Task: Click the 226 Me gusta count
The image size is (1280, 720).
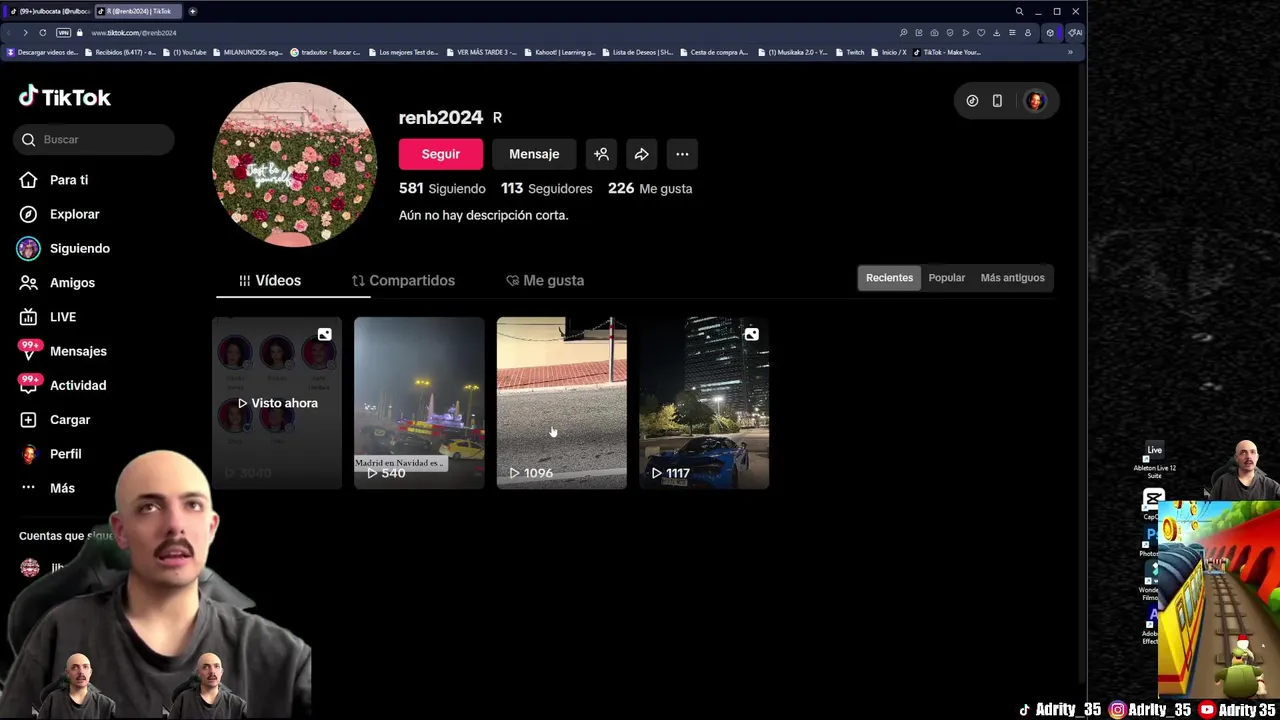Action: pos(650,188)
